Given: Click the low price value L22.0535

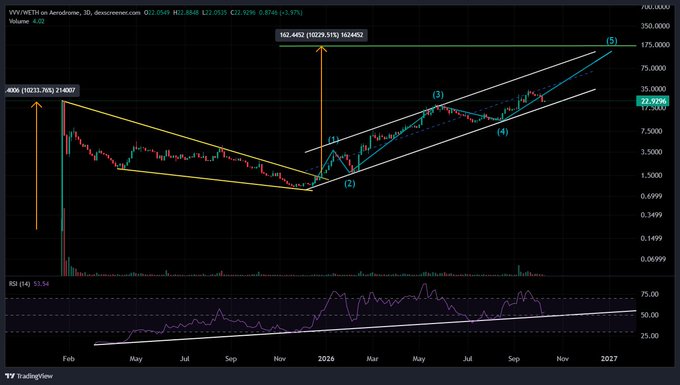Looking at the screenshot, I should point(215,13).
